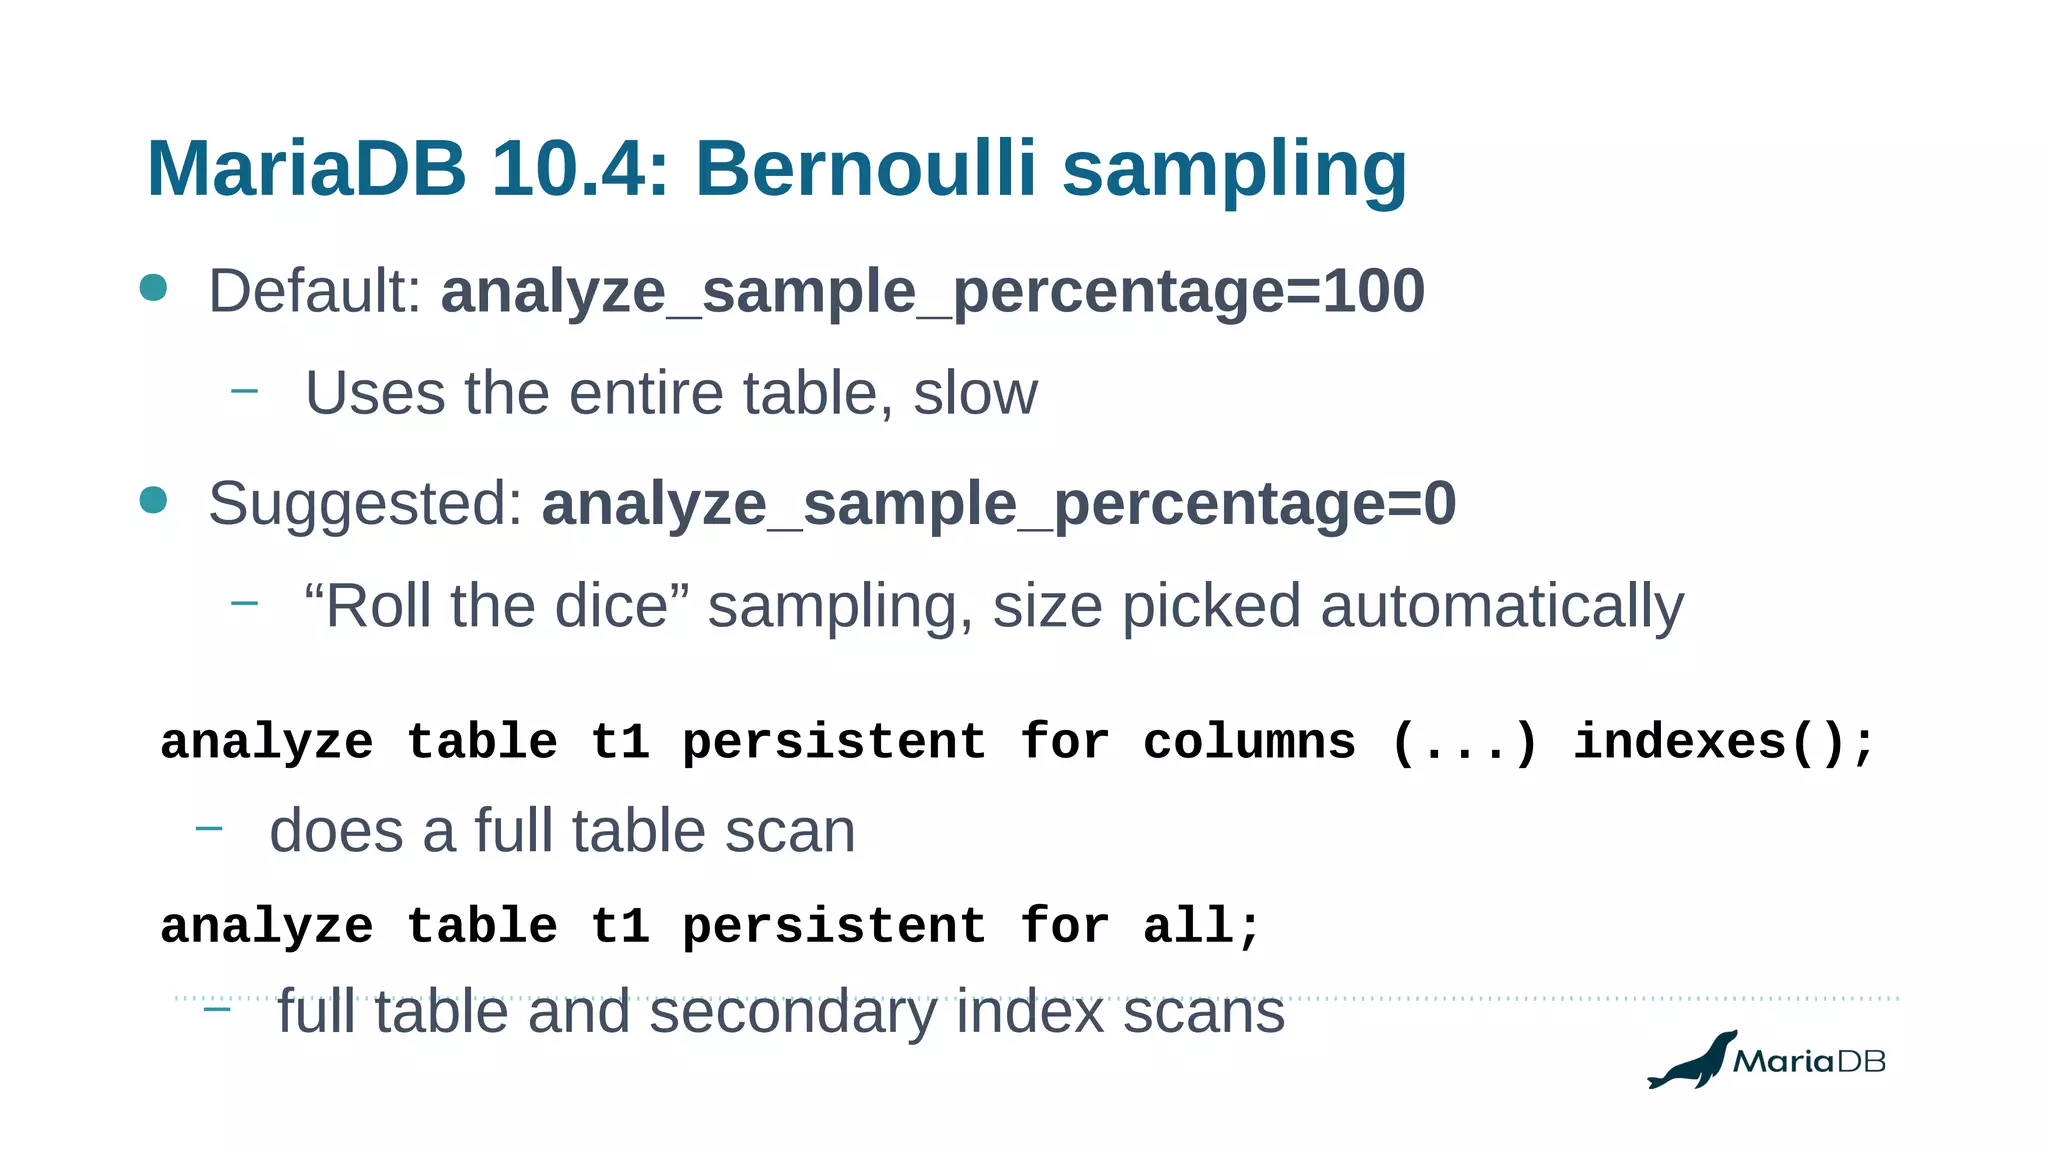Click the text does a full table scan

point(562,831)
